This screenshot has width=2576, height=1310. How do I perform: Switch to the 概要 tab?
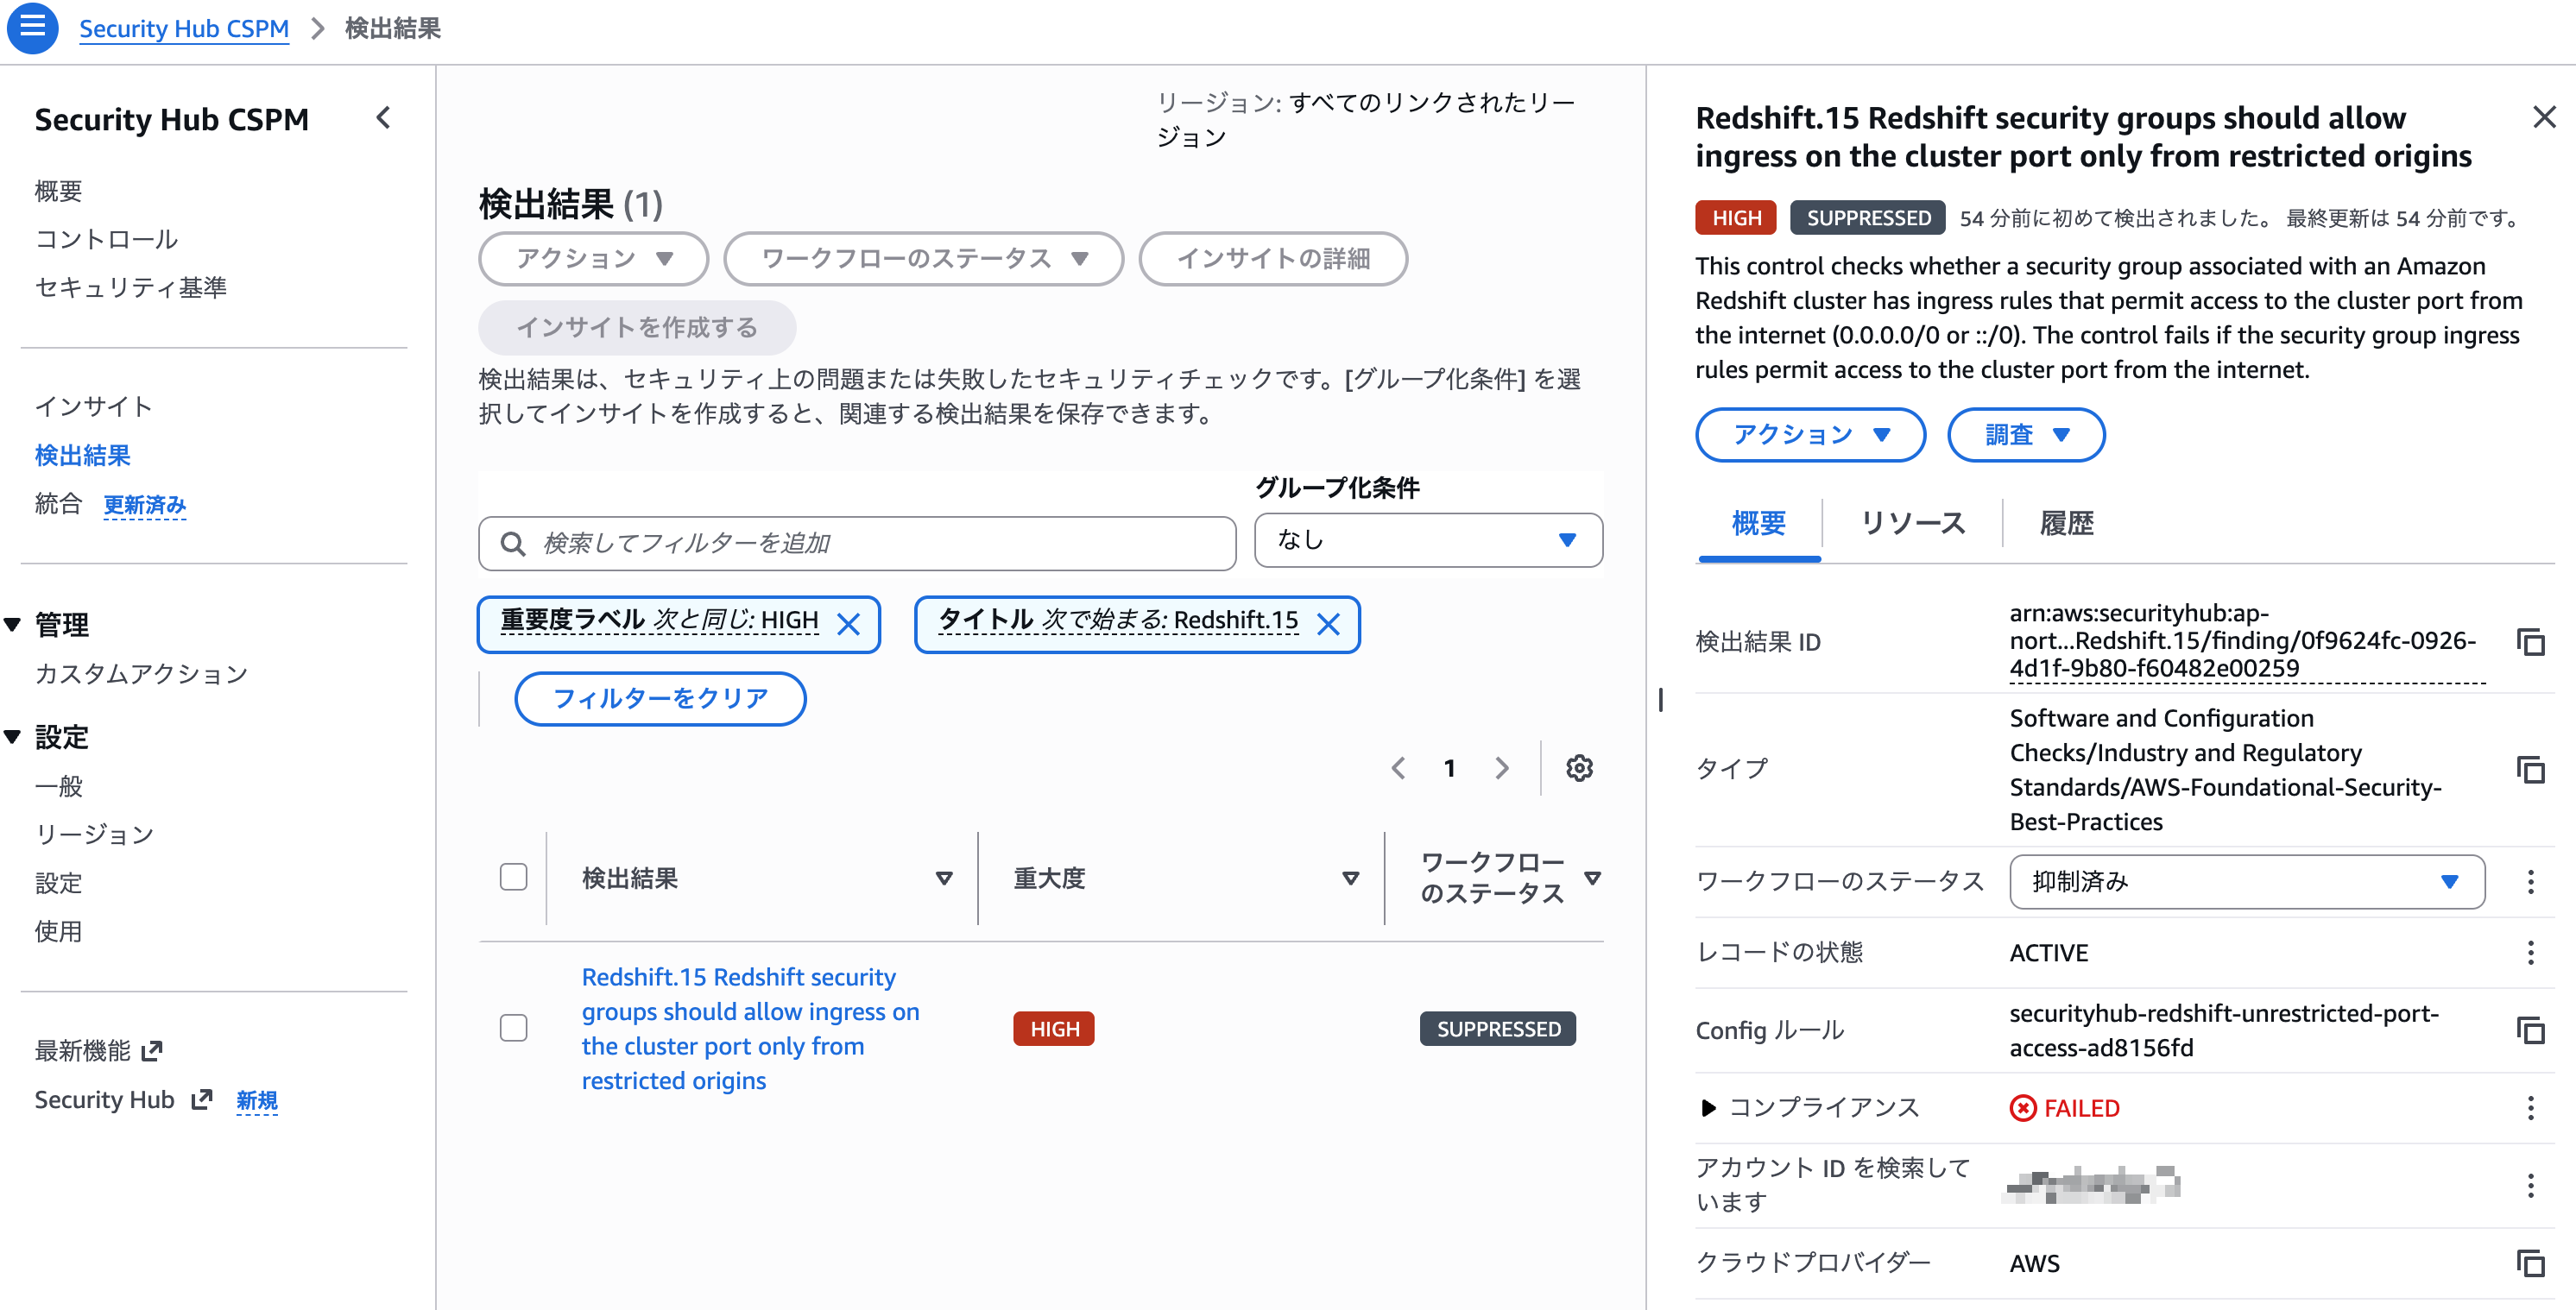coord(1758,523)
